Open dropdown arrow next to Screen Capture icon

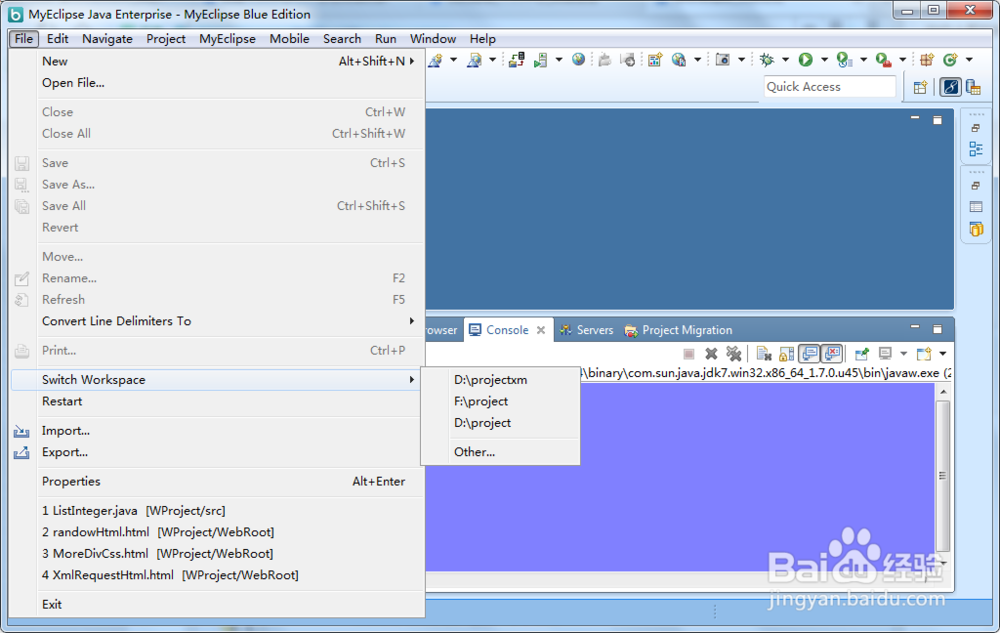[741, 60]
